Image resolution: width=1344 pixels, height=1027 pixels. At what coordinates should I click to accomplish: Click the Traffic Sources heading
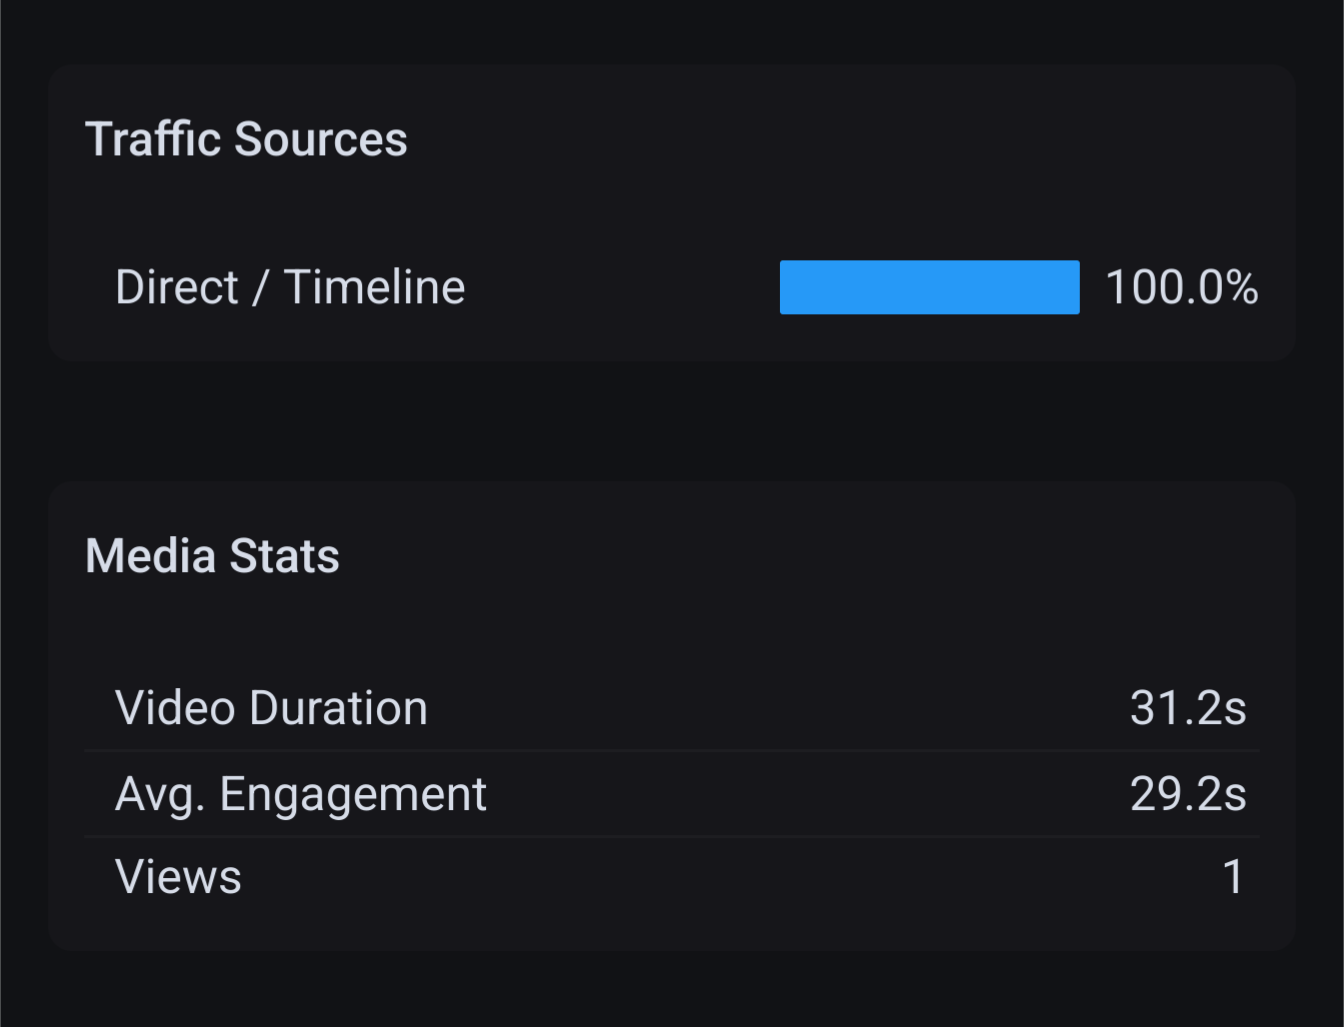[x=246, y=139]
